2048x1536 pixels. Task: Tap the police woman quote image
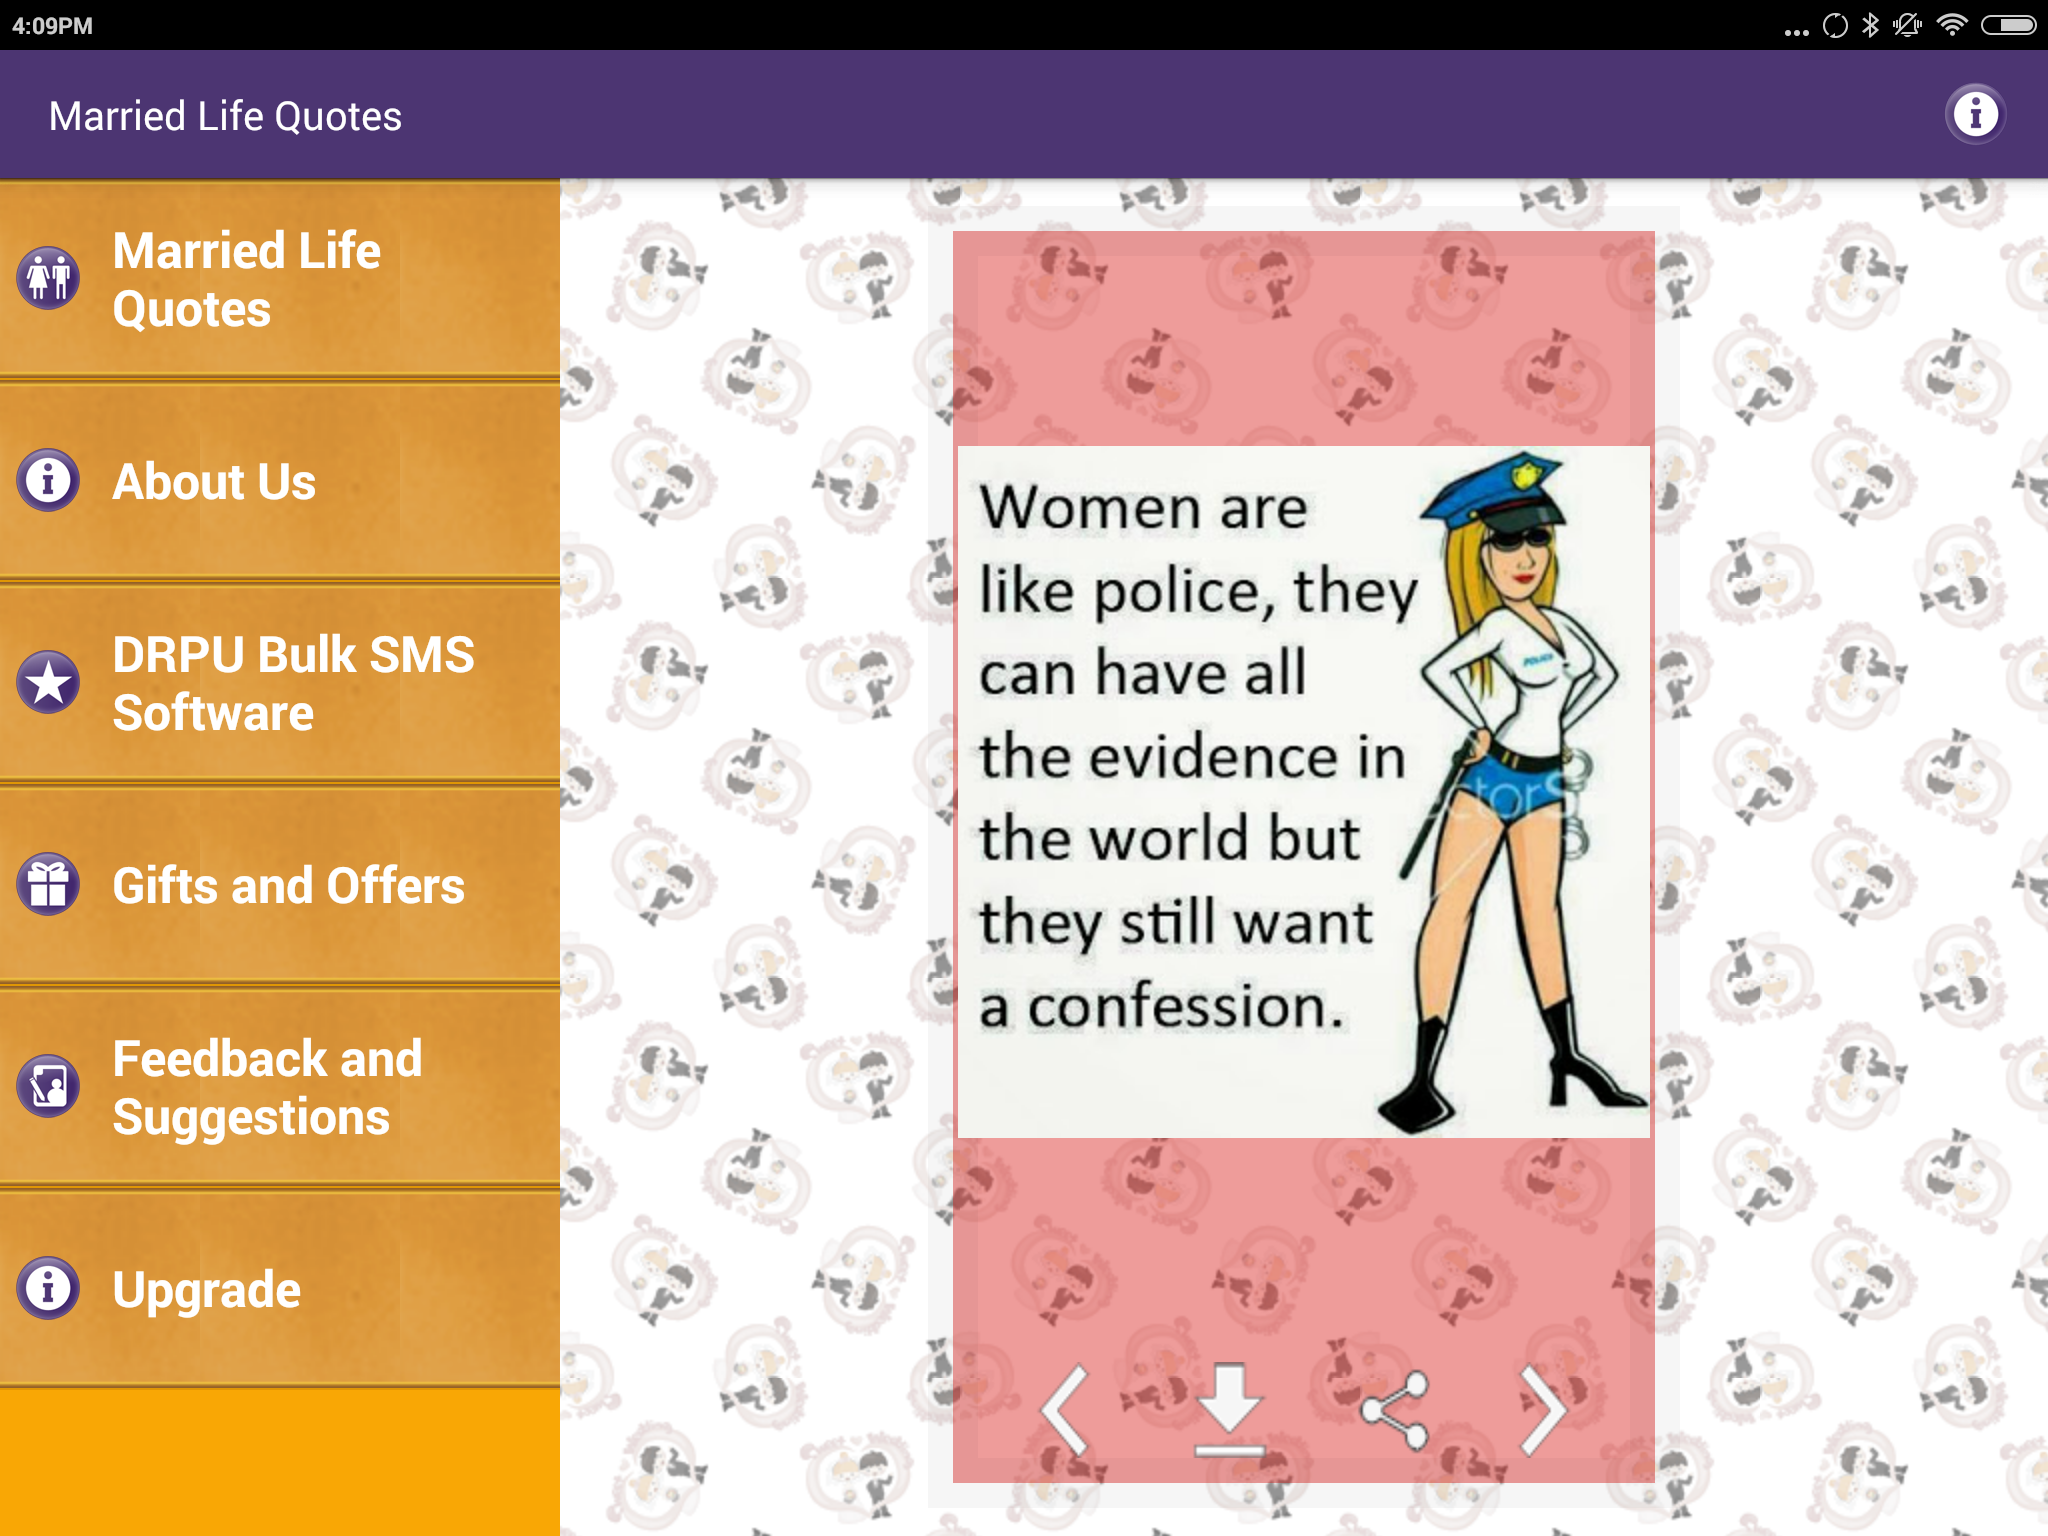1303,791
